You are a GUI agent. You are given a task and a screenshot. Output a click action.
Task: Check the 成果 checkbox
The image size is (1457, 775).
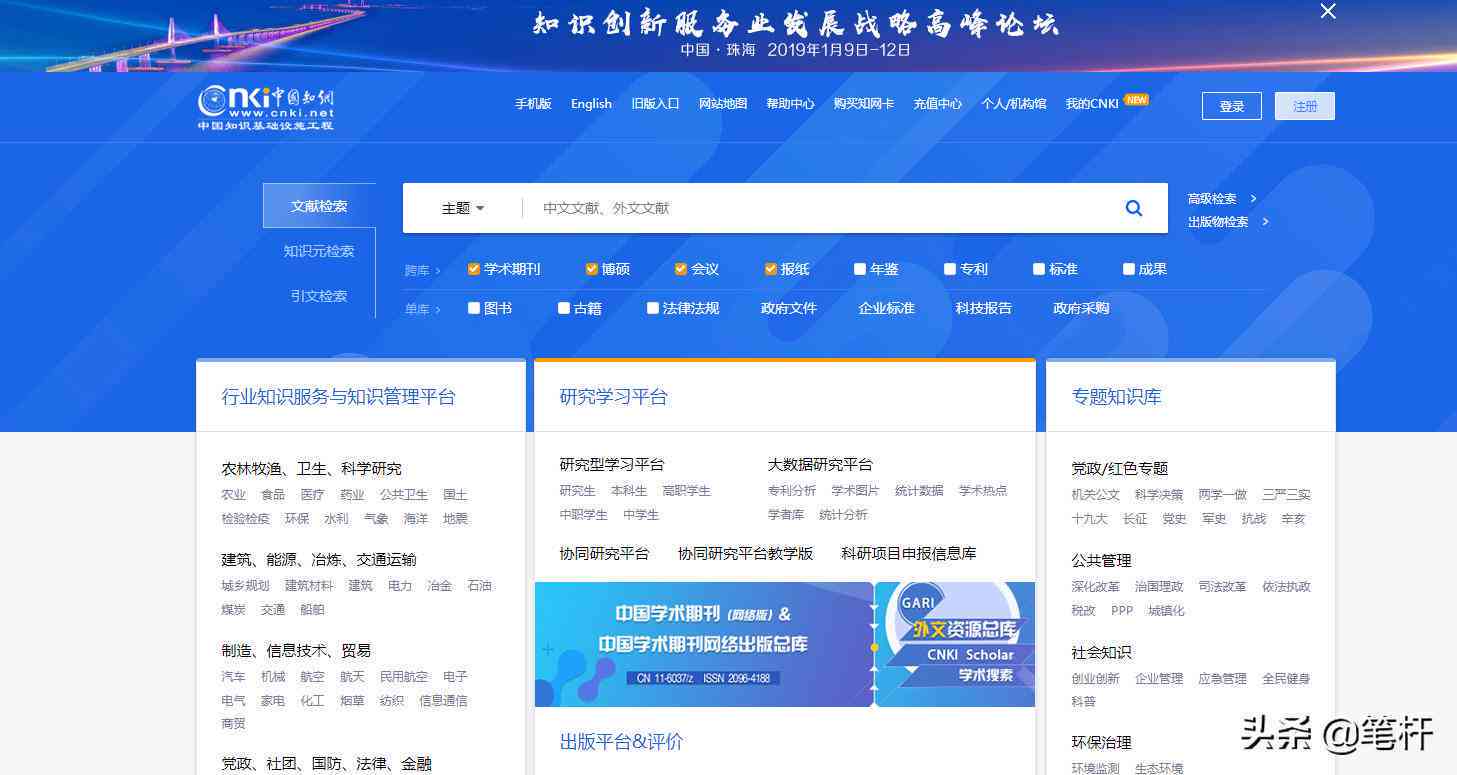[x=1129, y=269]
